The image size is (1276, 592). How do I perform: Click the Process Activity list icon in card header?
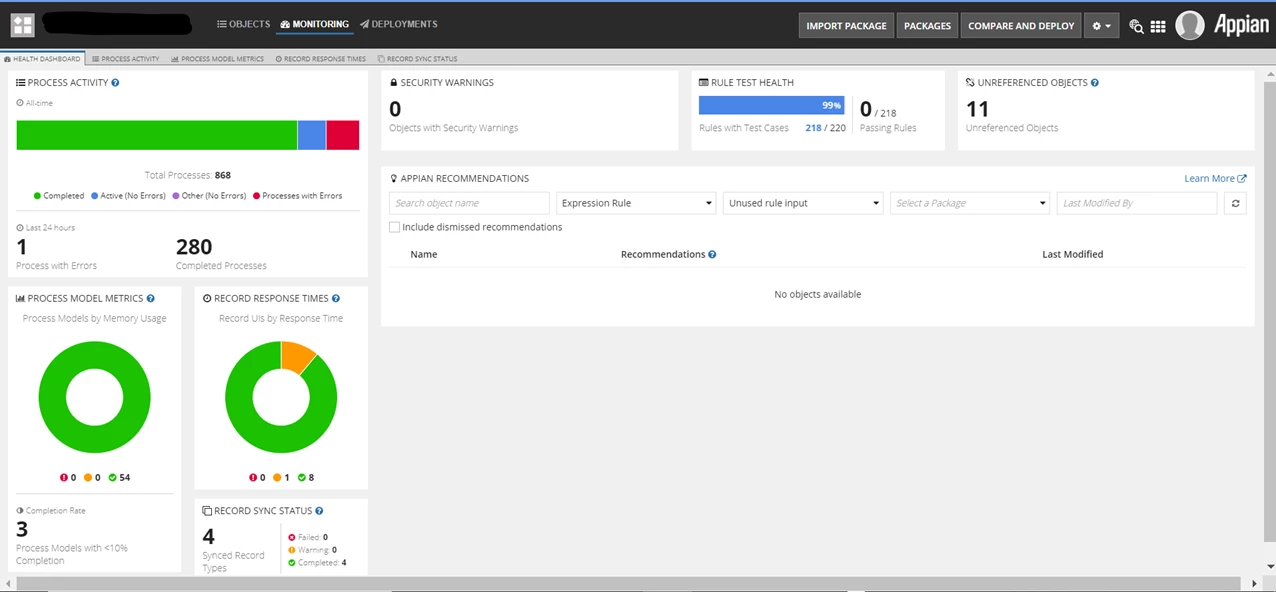tap(21, 83)
